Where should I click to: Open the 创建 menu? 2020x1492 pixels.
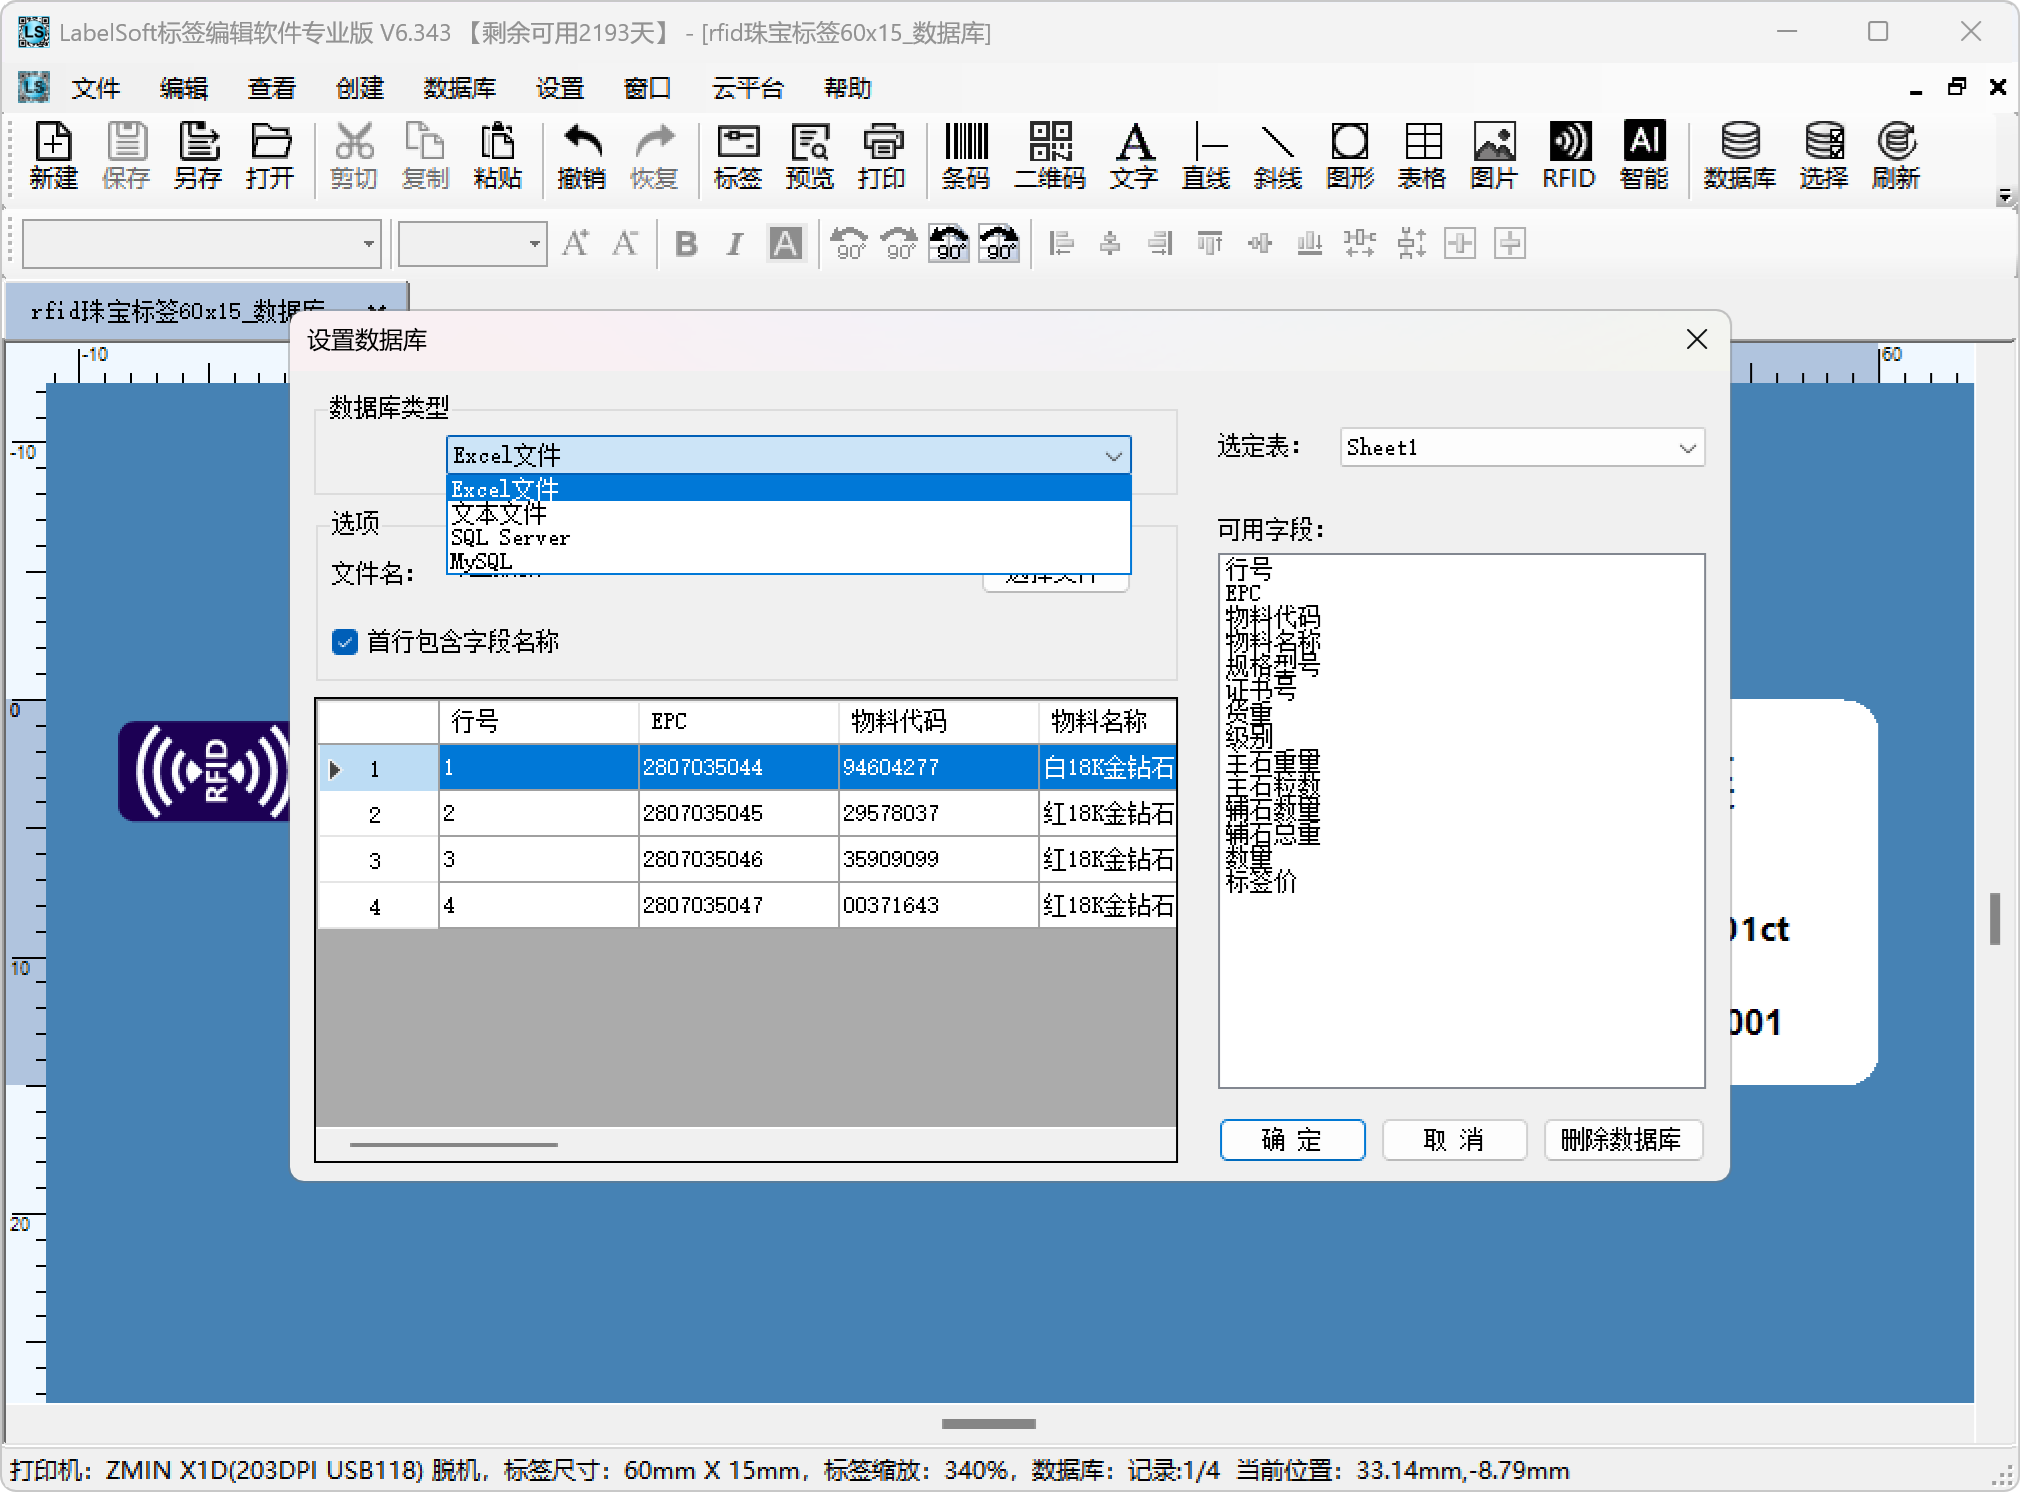point(360,88)
